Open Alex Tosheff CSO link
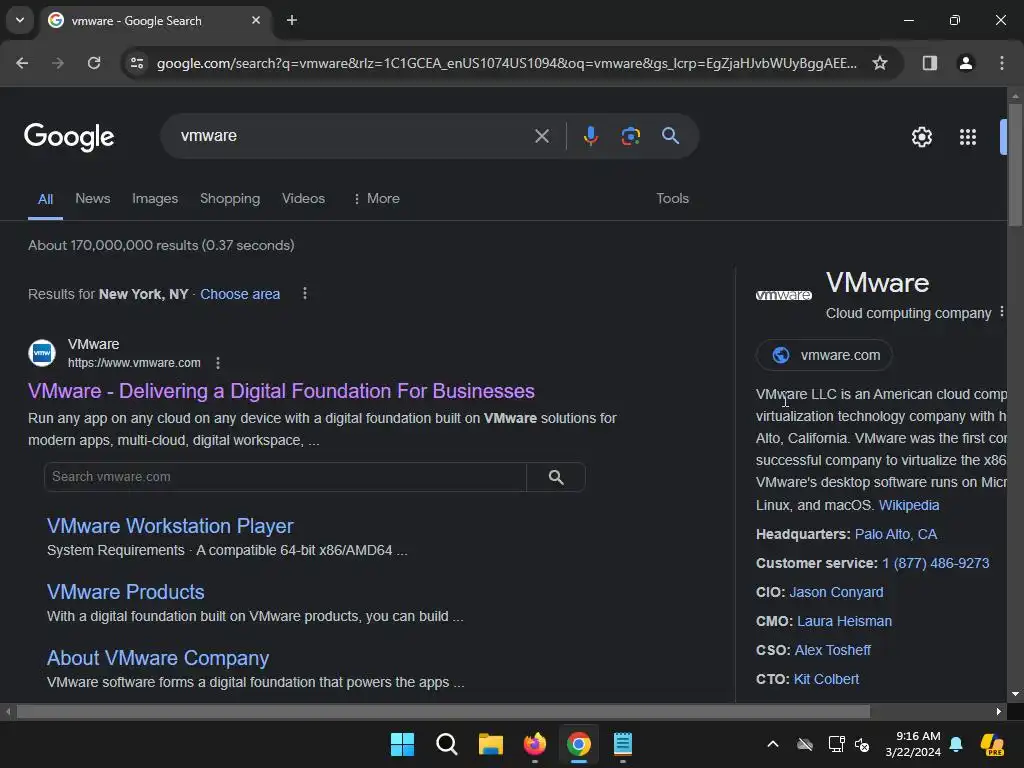The image size is (1024, 768). pyautogui.click(x=832, y=650)
